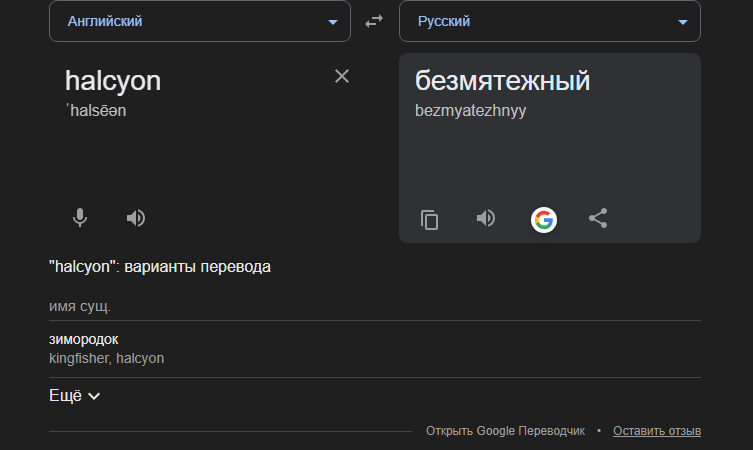Image resolution: width=753 pixels, height=450 pixels.
Task: Click the source text field with halcyon
Action: coord(113,81)
